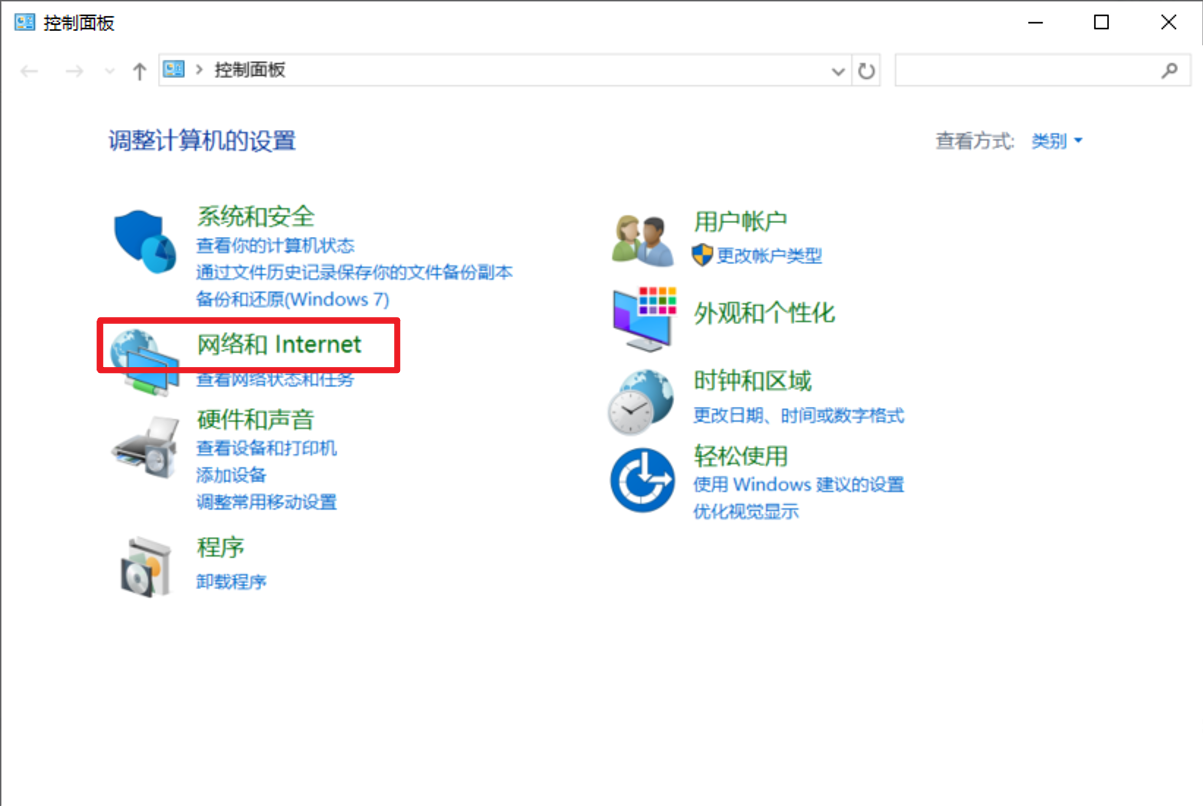The image size is (1203, 806).
Task: Open recent locations dropdown arrow
Action: click(109, 71)
